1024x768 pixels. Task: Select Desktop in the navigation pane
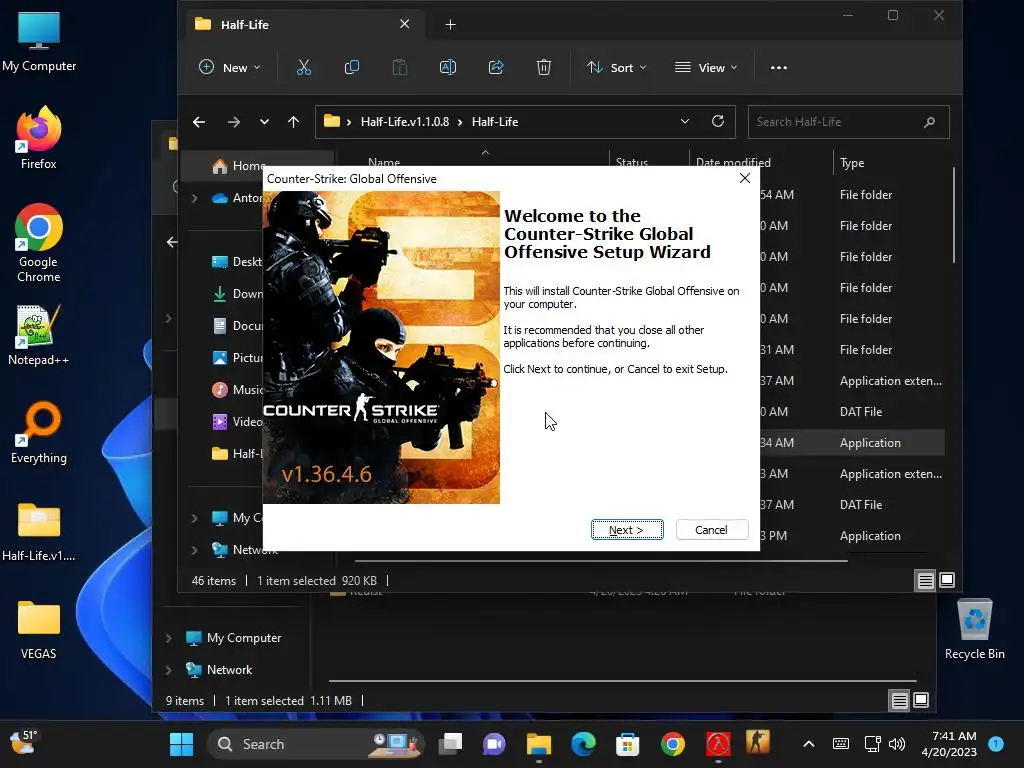tap(236, 262)
